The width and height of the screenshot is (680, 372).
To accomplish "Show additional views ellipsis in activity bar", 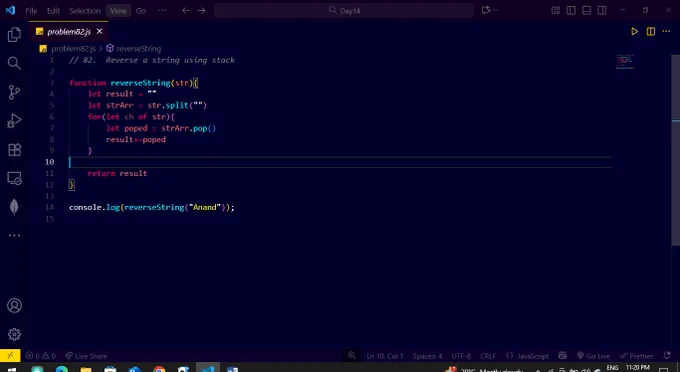I will click(x=14, y=235).
